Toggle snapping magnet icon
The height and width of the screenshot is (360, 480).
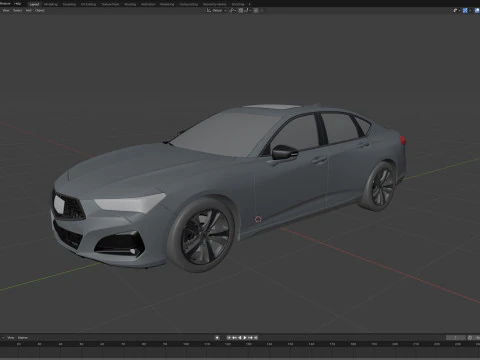[241, 10]
